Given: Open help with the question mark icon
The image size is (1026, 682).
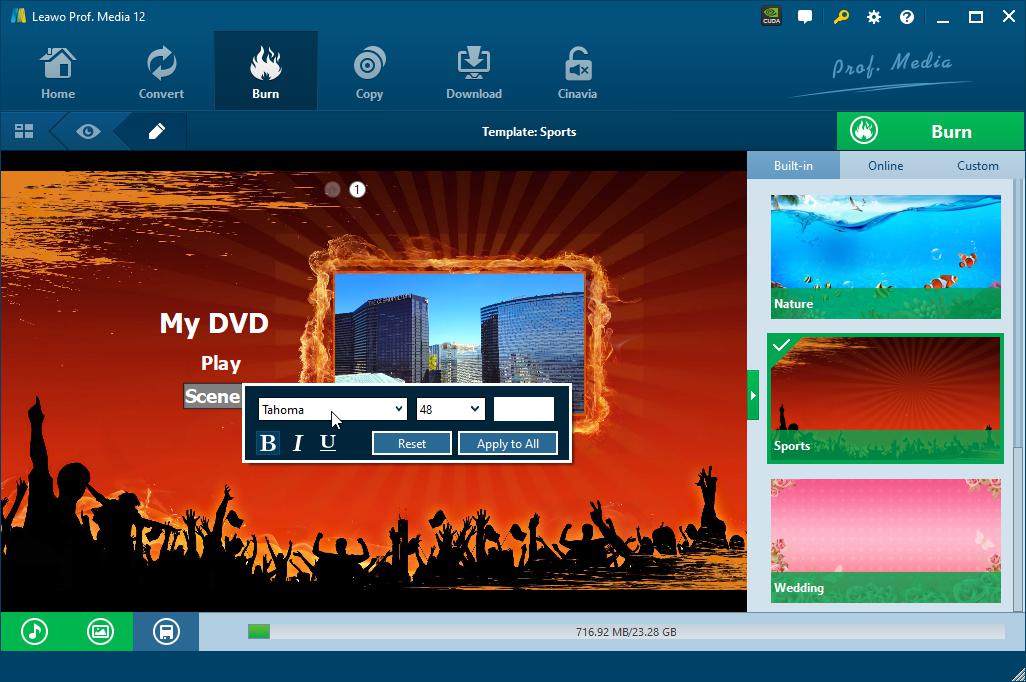Looking at the screenshot, I should [907, 17].
